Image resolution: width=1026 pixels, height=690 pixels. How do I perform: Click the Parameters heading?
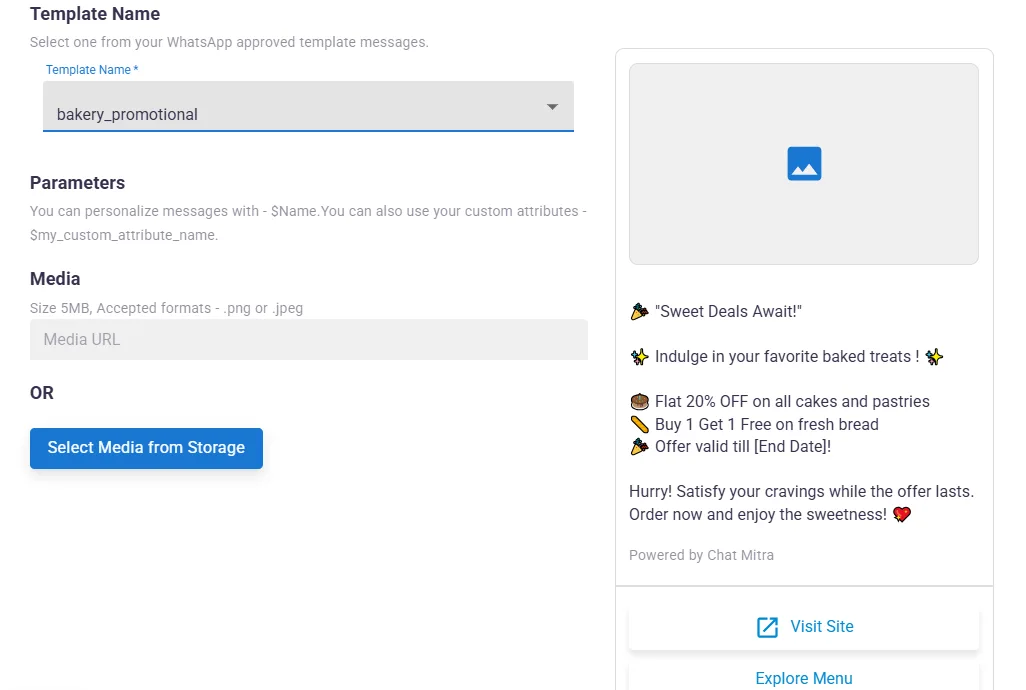point(77,183)
